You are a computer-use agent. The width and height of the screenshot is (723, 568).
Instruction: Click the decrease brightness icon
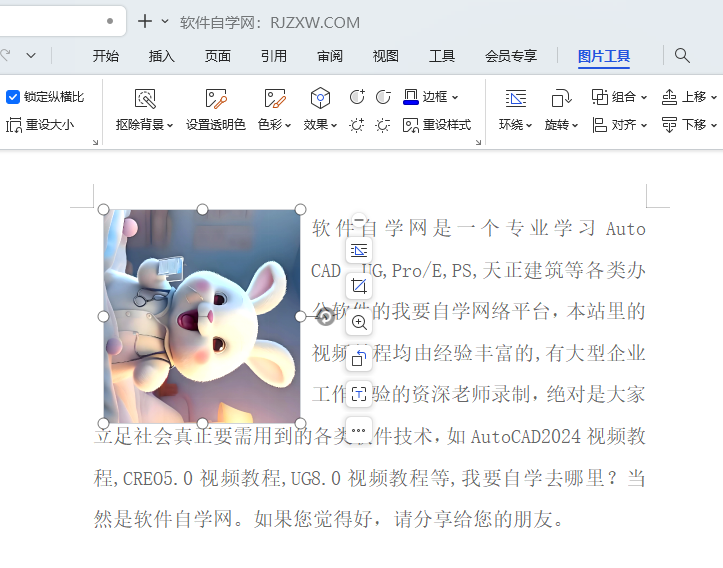point(383,125)
